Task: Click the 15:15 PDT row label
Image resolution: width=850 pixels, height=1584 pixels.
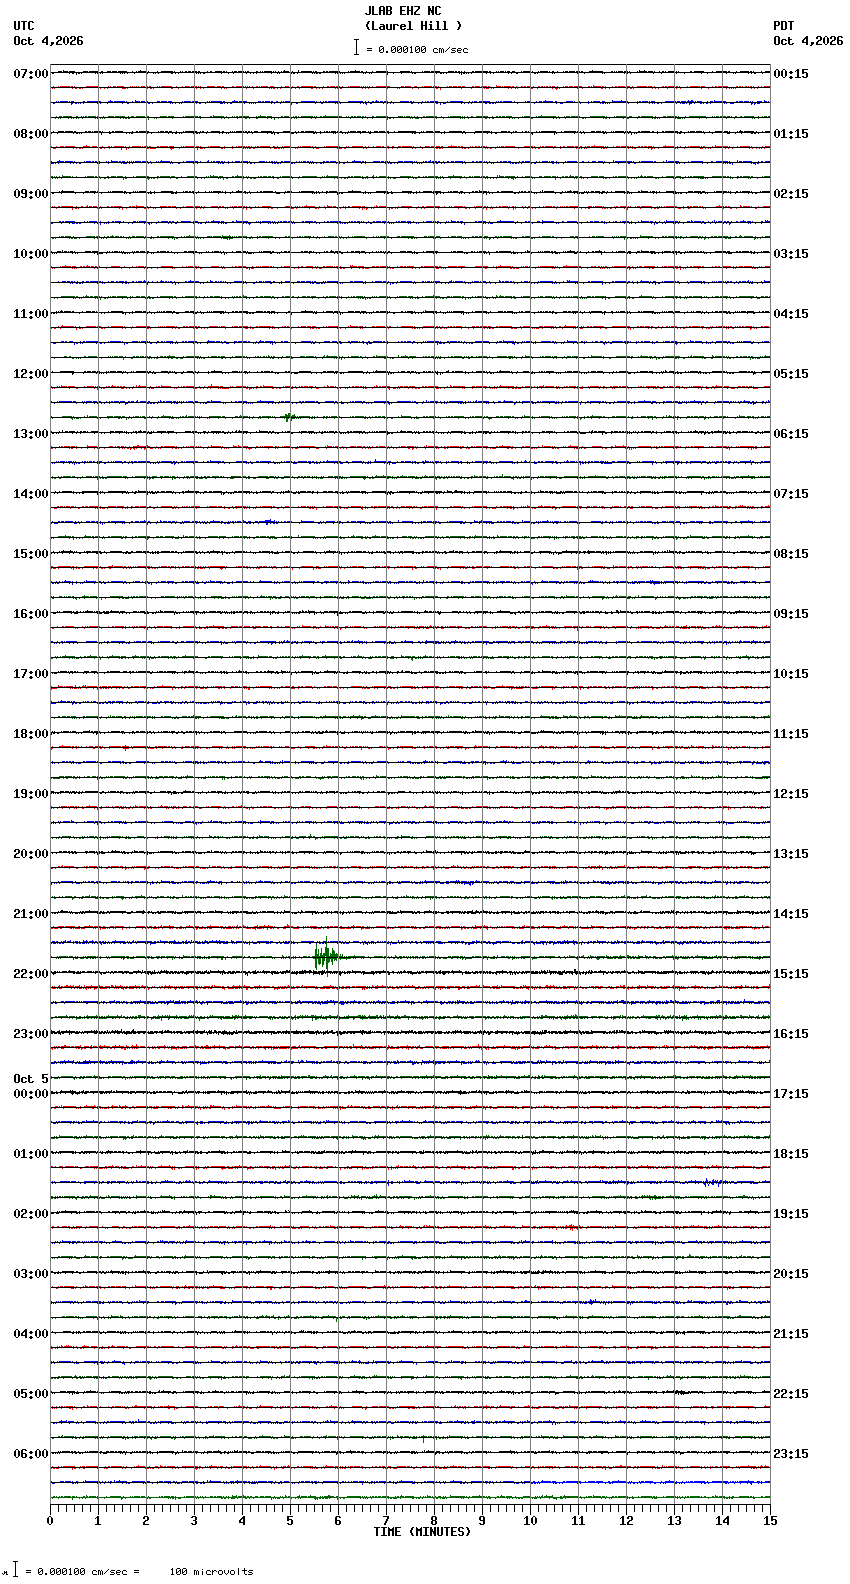Action: [791, 974]
